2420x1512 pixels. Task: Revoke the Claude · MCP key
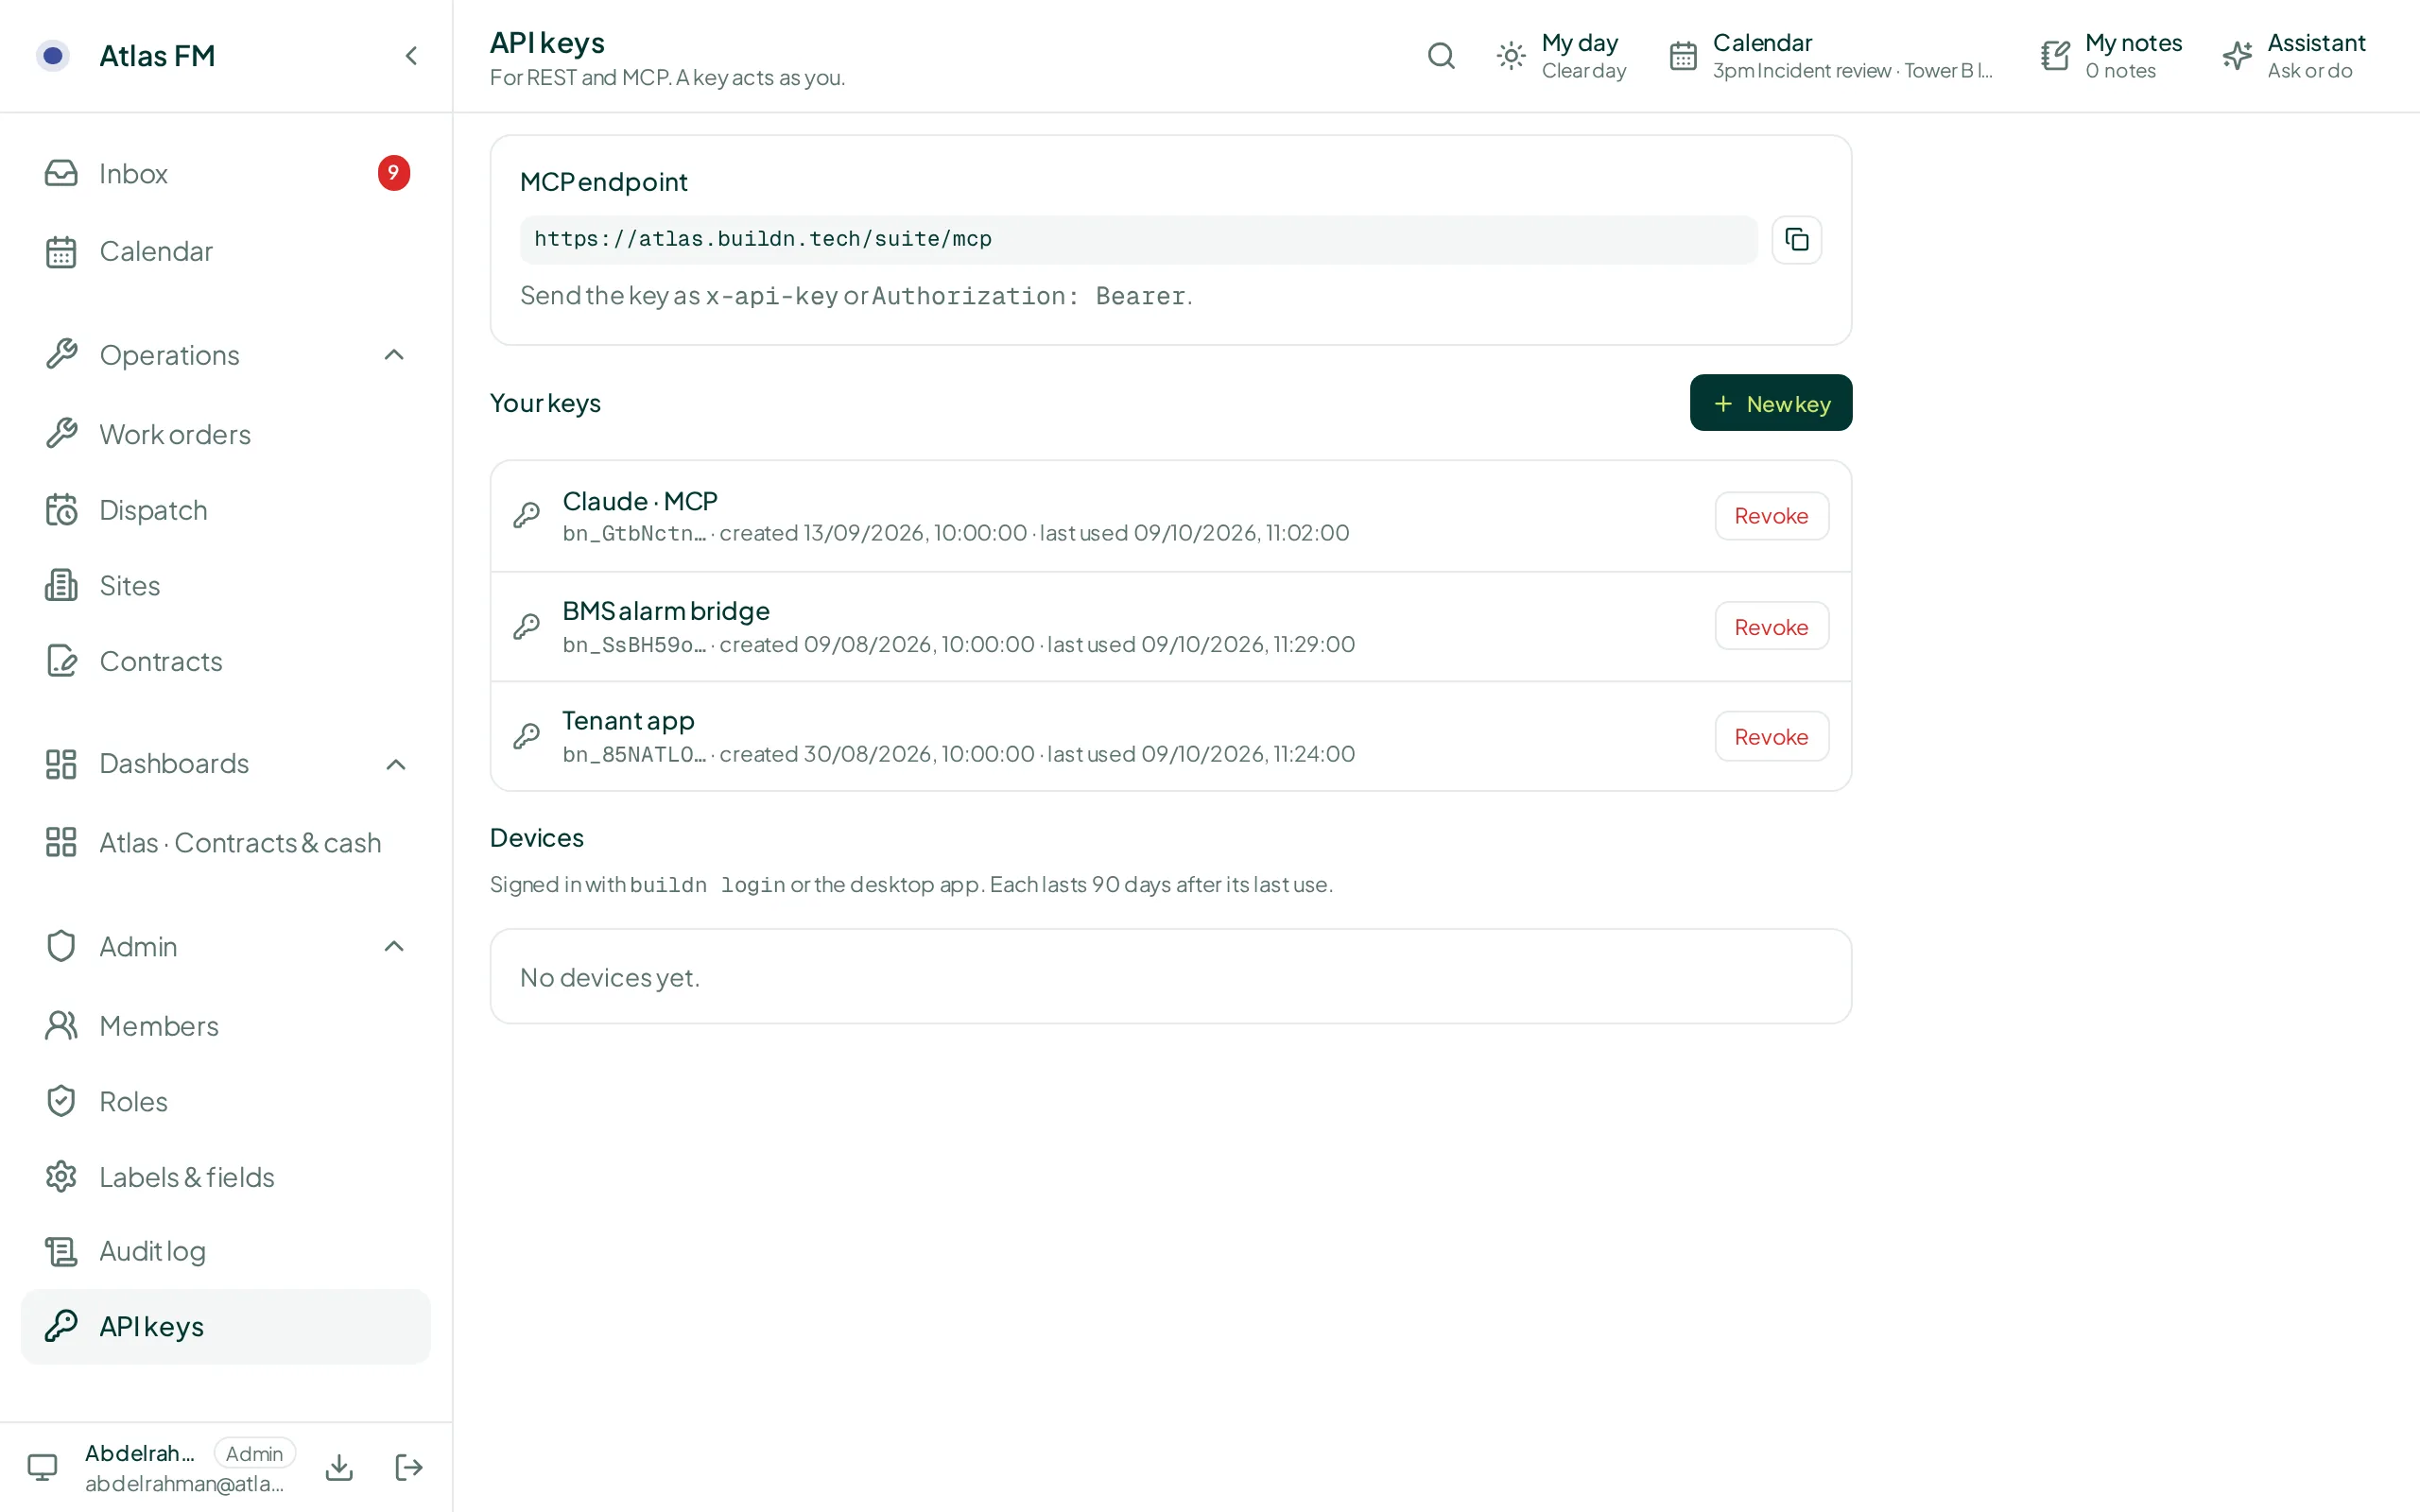coord(1771,516)
